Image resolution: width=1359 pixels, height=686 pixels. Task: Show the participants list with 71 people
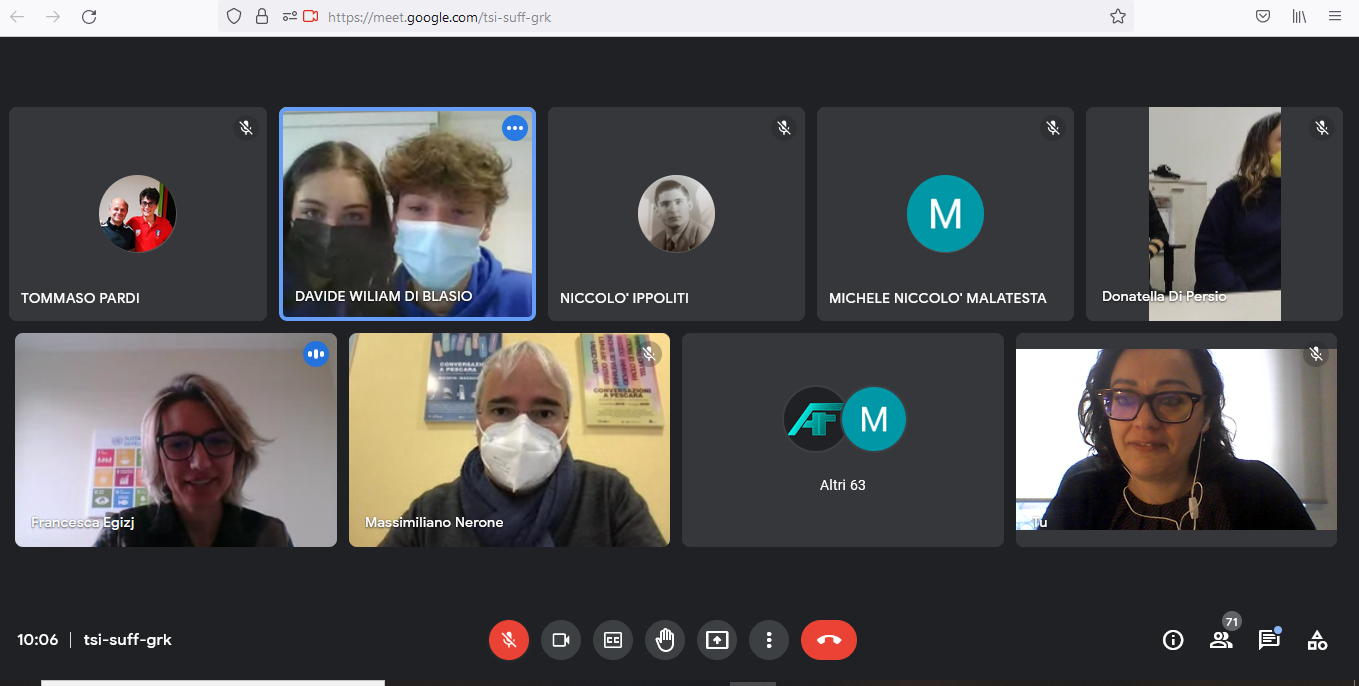pos(1221,640)
